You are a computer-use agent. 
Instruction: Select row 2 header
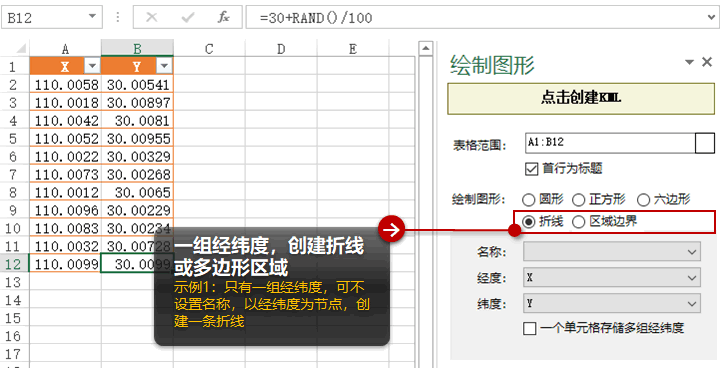pyautogui.click(x=14, y=85)
